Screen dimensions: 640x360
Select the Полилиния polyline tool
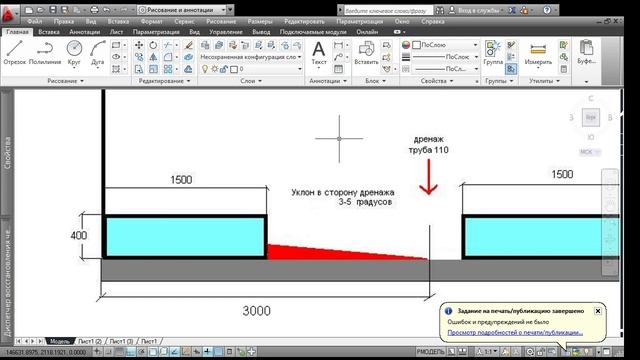45,52
